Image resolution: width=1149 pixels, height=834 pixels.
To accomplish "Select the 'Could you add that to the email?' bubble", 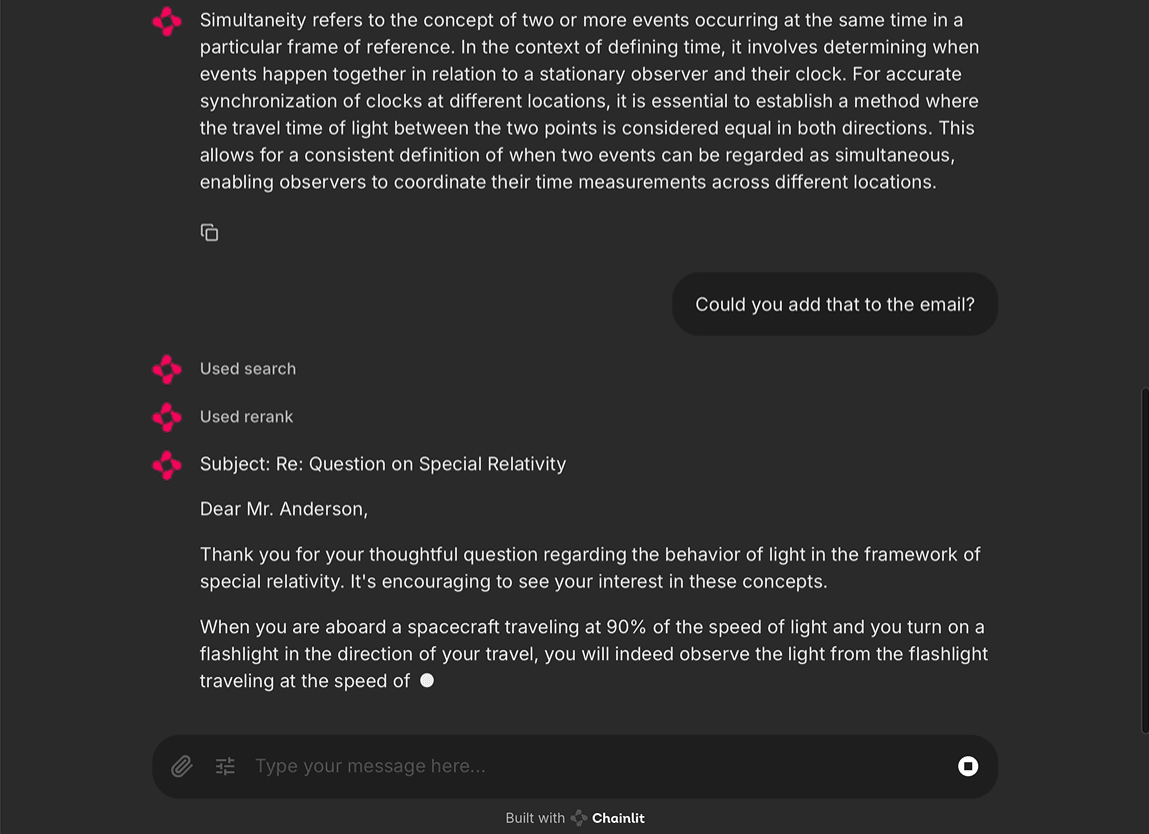I will point(835,304).
